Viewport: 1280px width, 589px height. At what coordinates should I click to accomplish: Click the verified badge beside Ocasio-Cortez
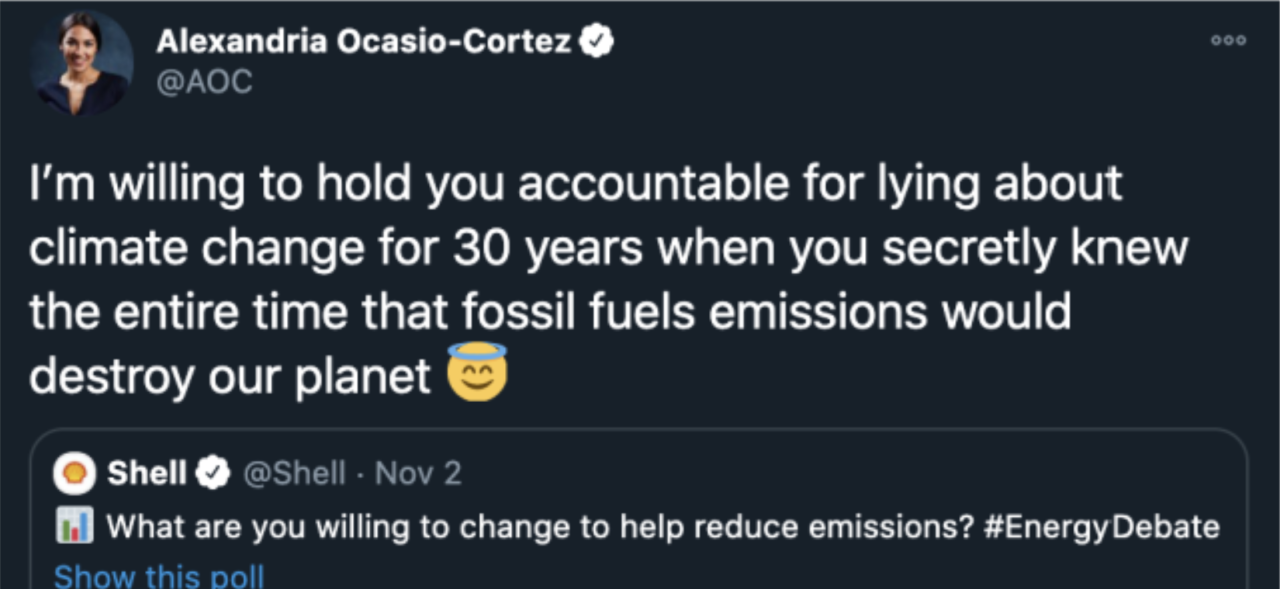coord(597,42)
